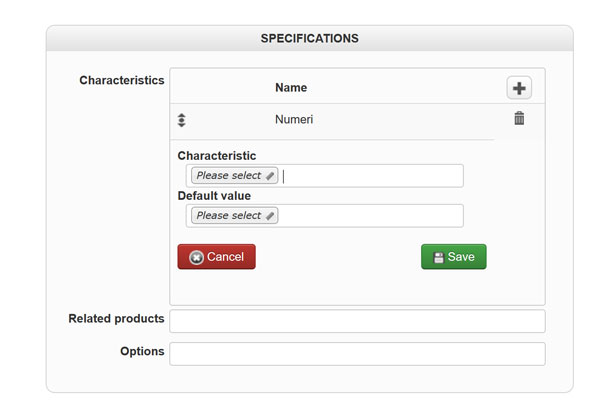Viewport: 600px width, 416px height.
Task: Click the SPECIFICATIONS panel header
Action: point(309,39)
